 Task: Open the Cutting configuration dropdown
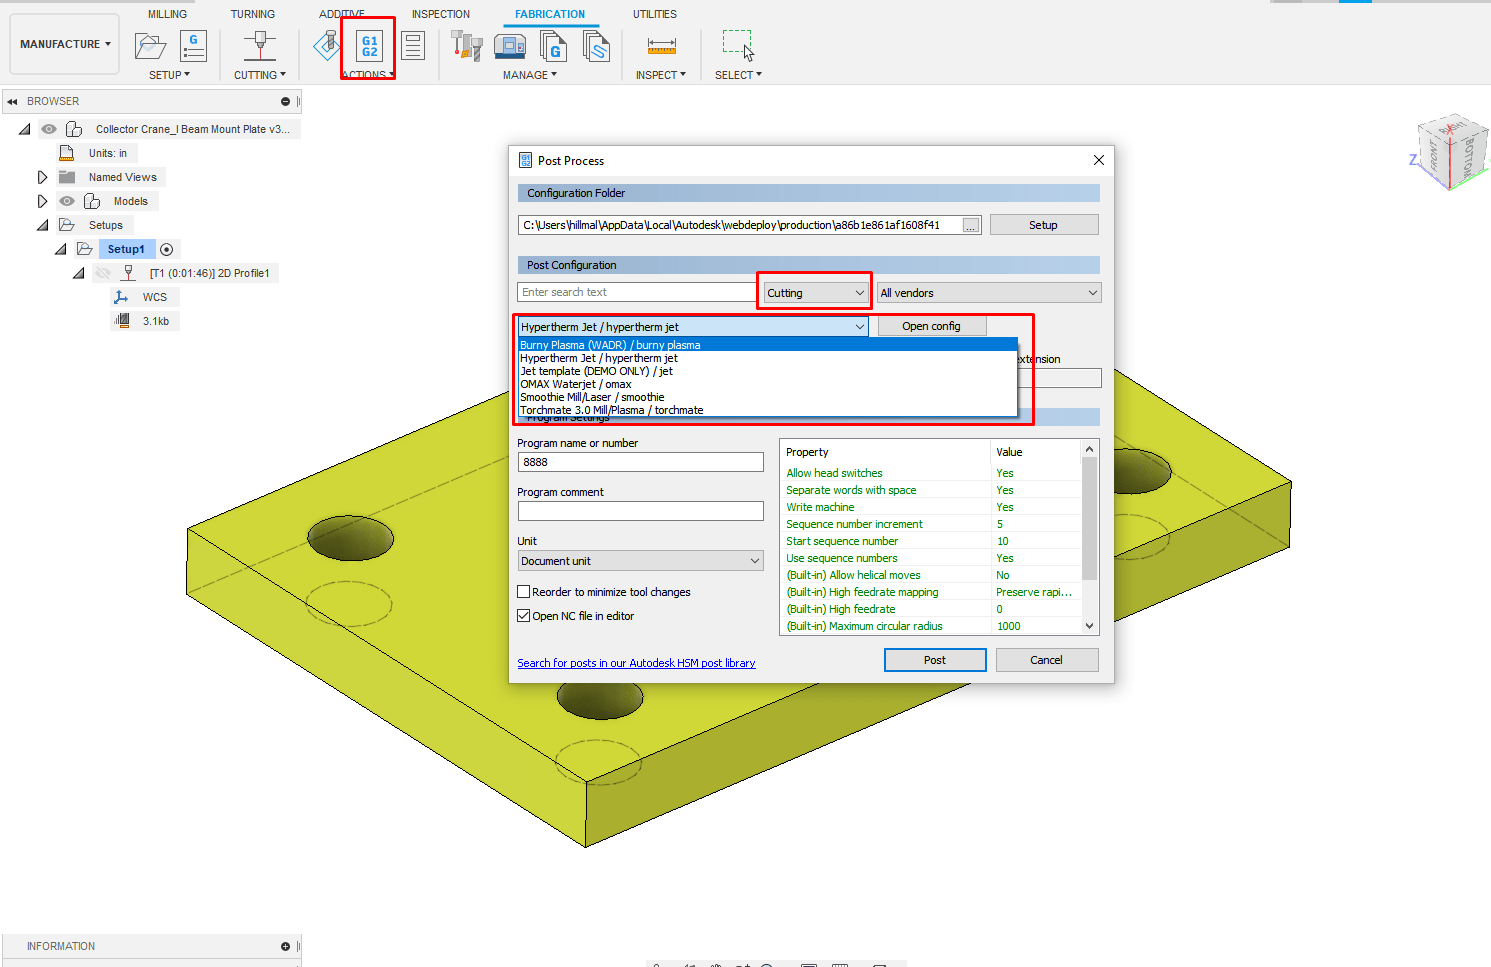click(x=813, y=291)
